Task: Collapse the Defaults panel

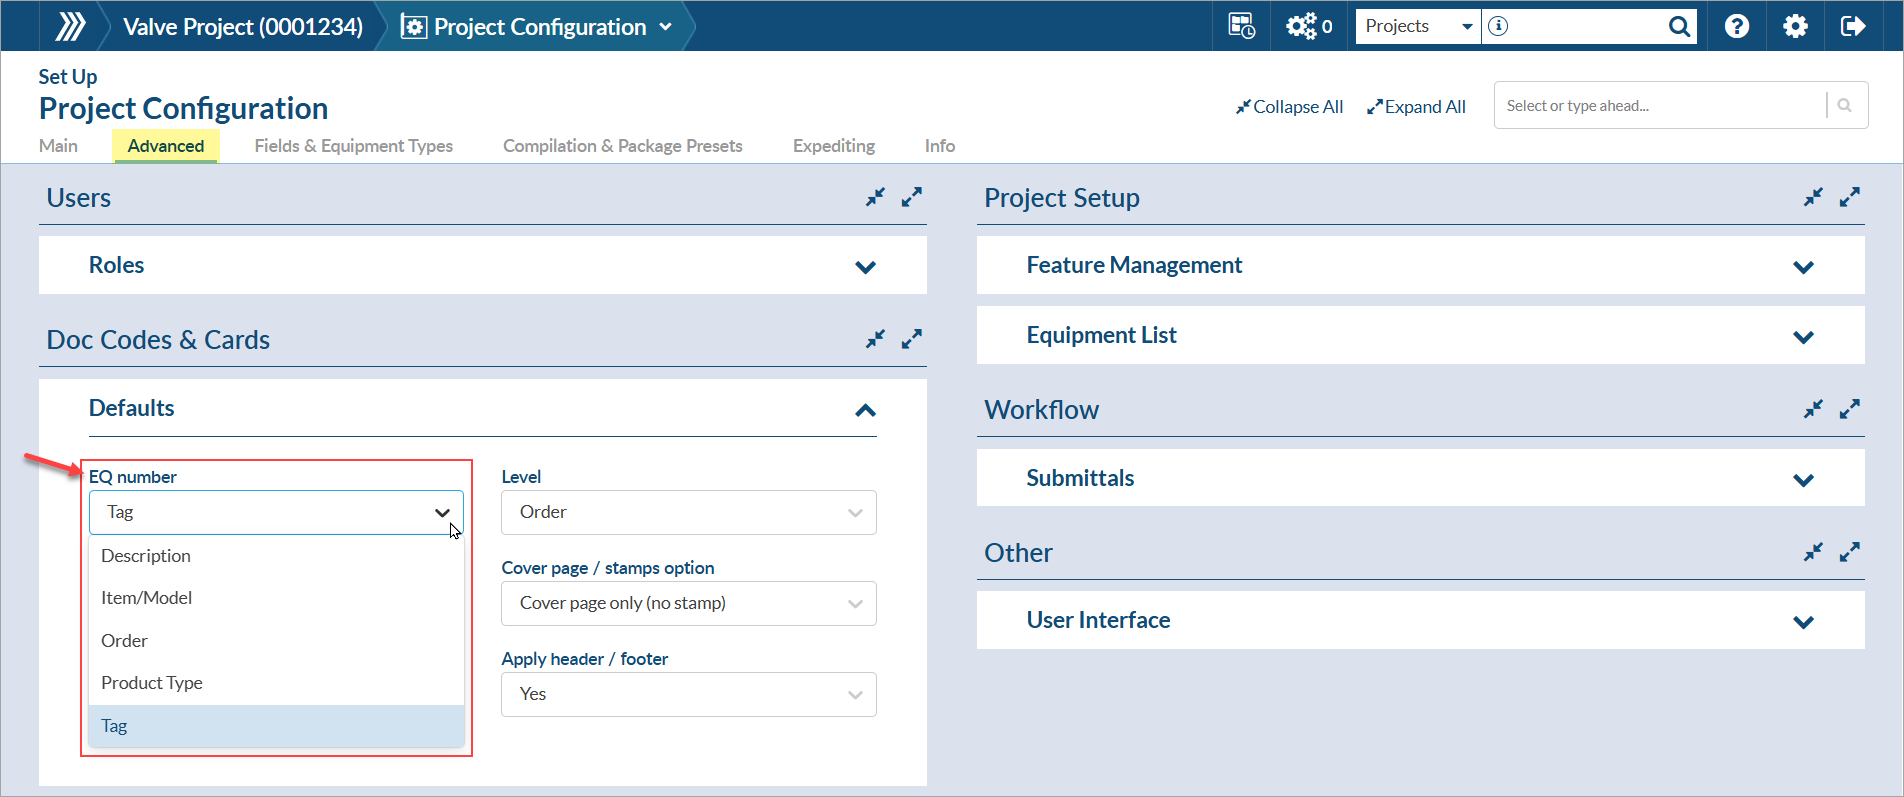Action: click(865, 410)
